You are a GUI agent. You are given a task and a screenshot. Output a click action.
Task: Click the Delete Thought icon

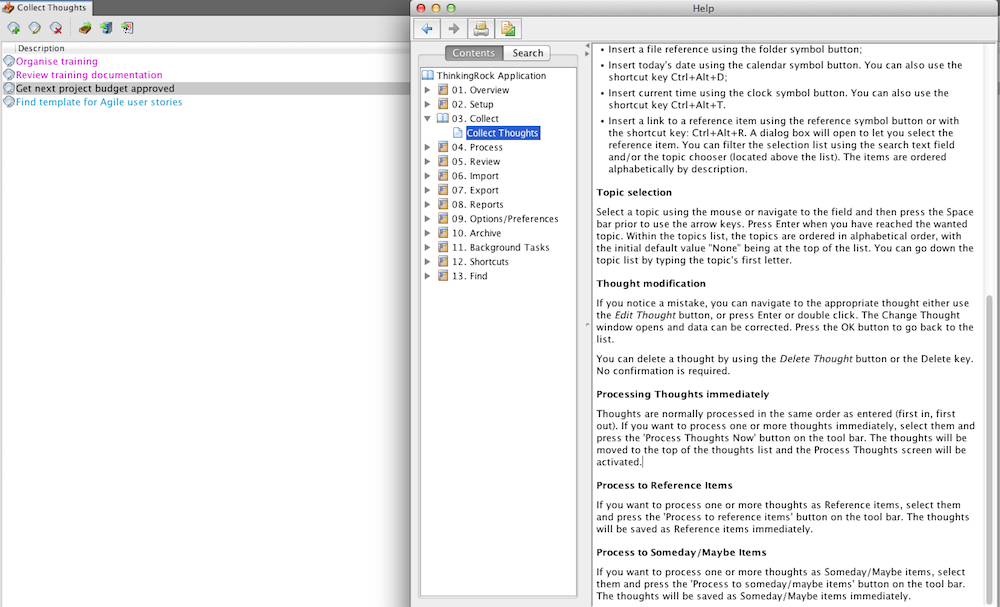point(56,28)
